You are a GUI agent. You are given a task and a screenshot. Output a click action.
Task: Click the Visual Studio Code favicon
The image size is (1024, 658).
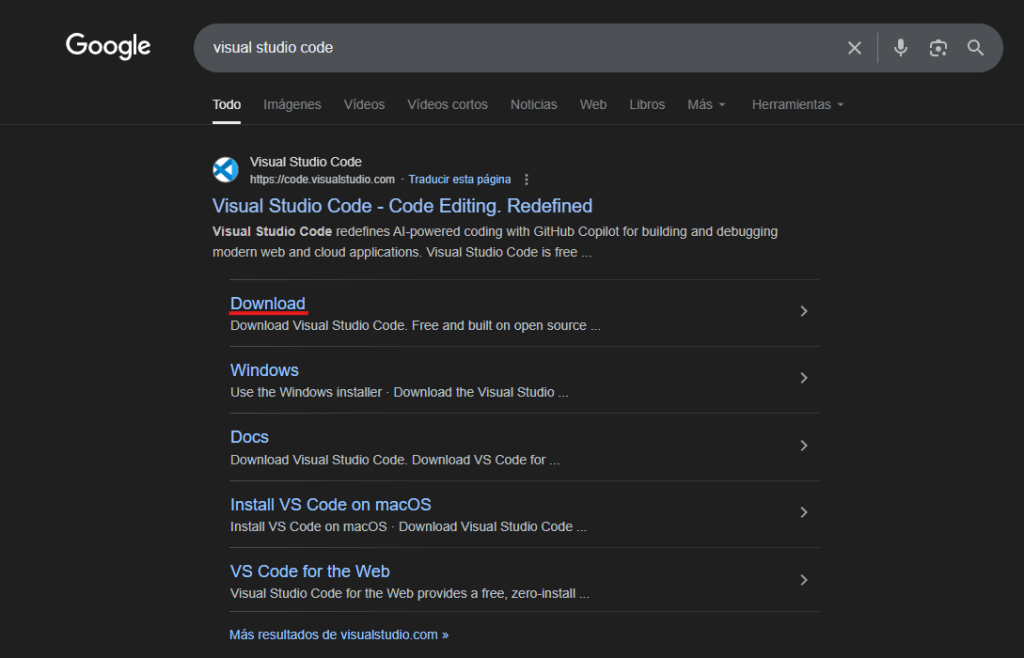(226, 170)
